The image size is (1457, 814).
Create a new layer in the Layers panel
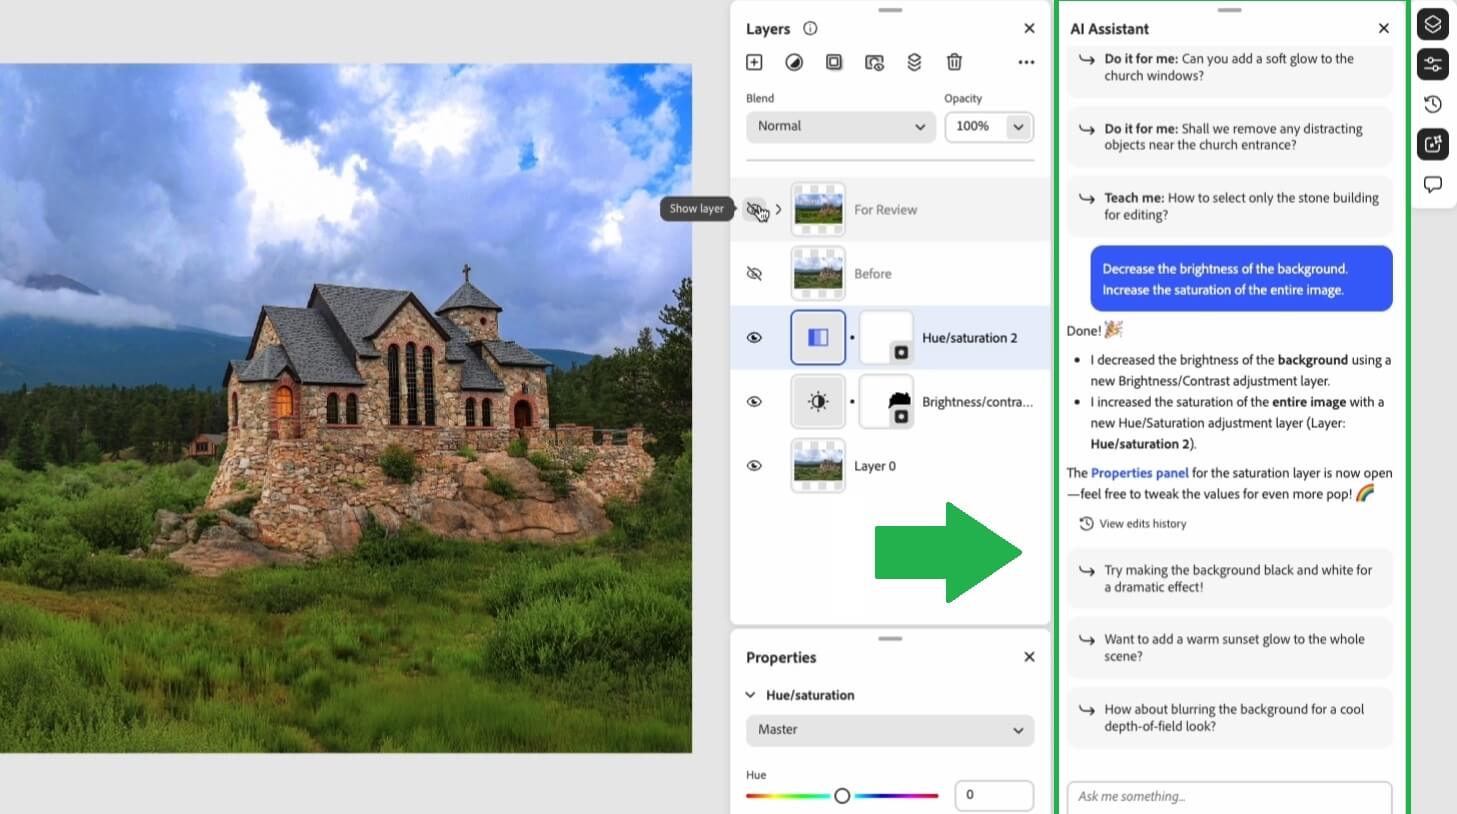(x=754, y=62)
